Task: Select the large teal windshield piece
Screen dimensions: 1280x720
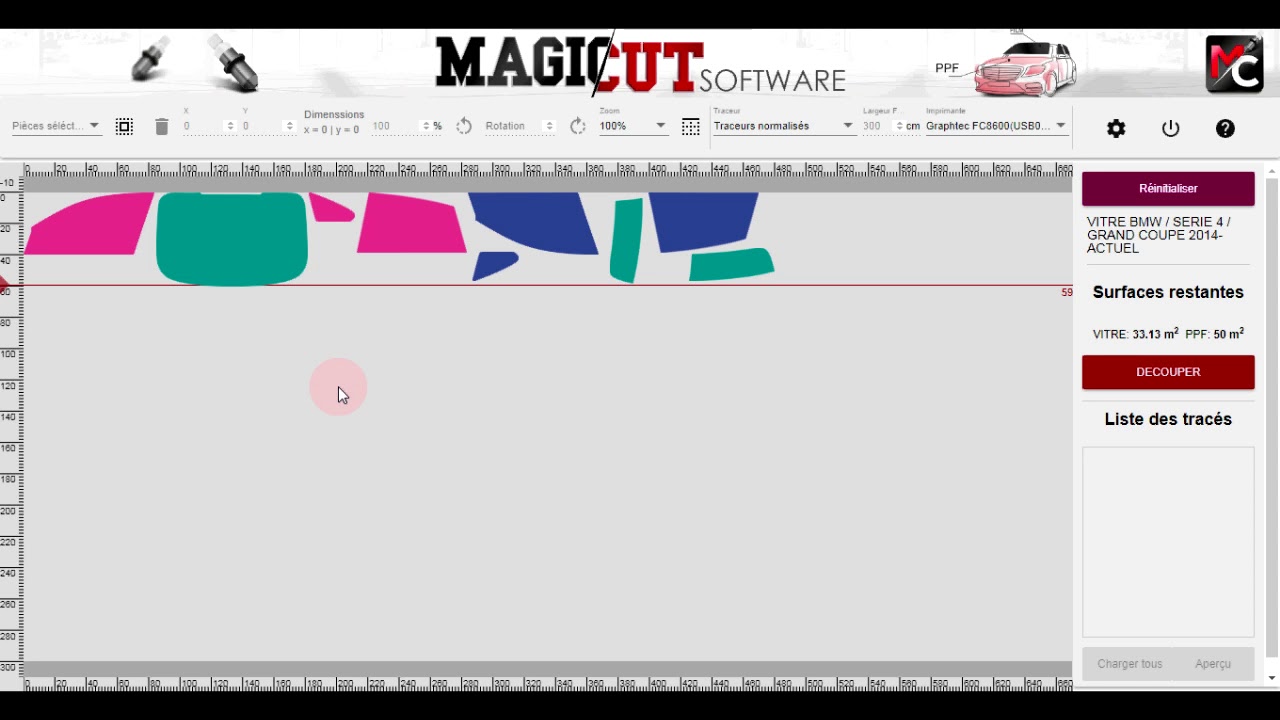Action: pyautogui.click(x=232, y=238)
